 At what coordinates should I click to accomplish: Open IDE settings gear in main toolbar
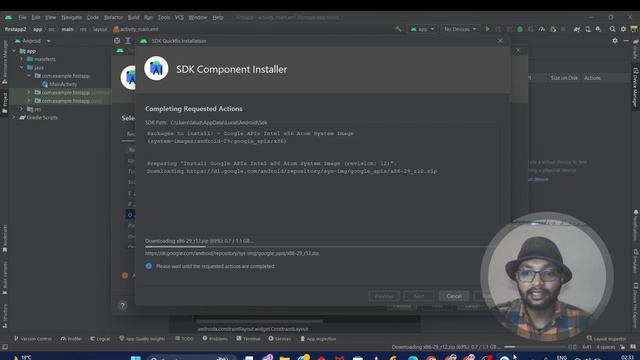623,29
